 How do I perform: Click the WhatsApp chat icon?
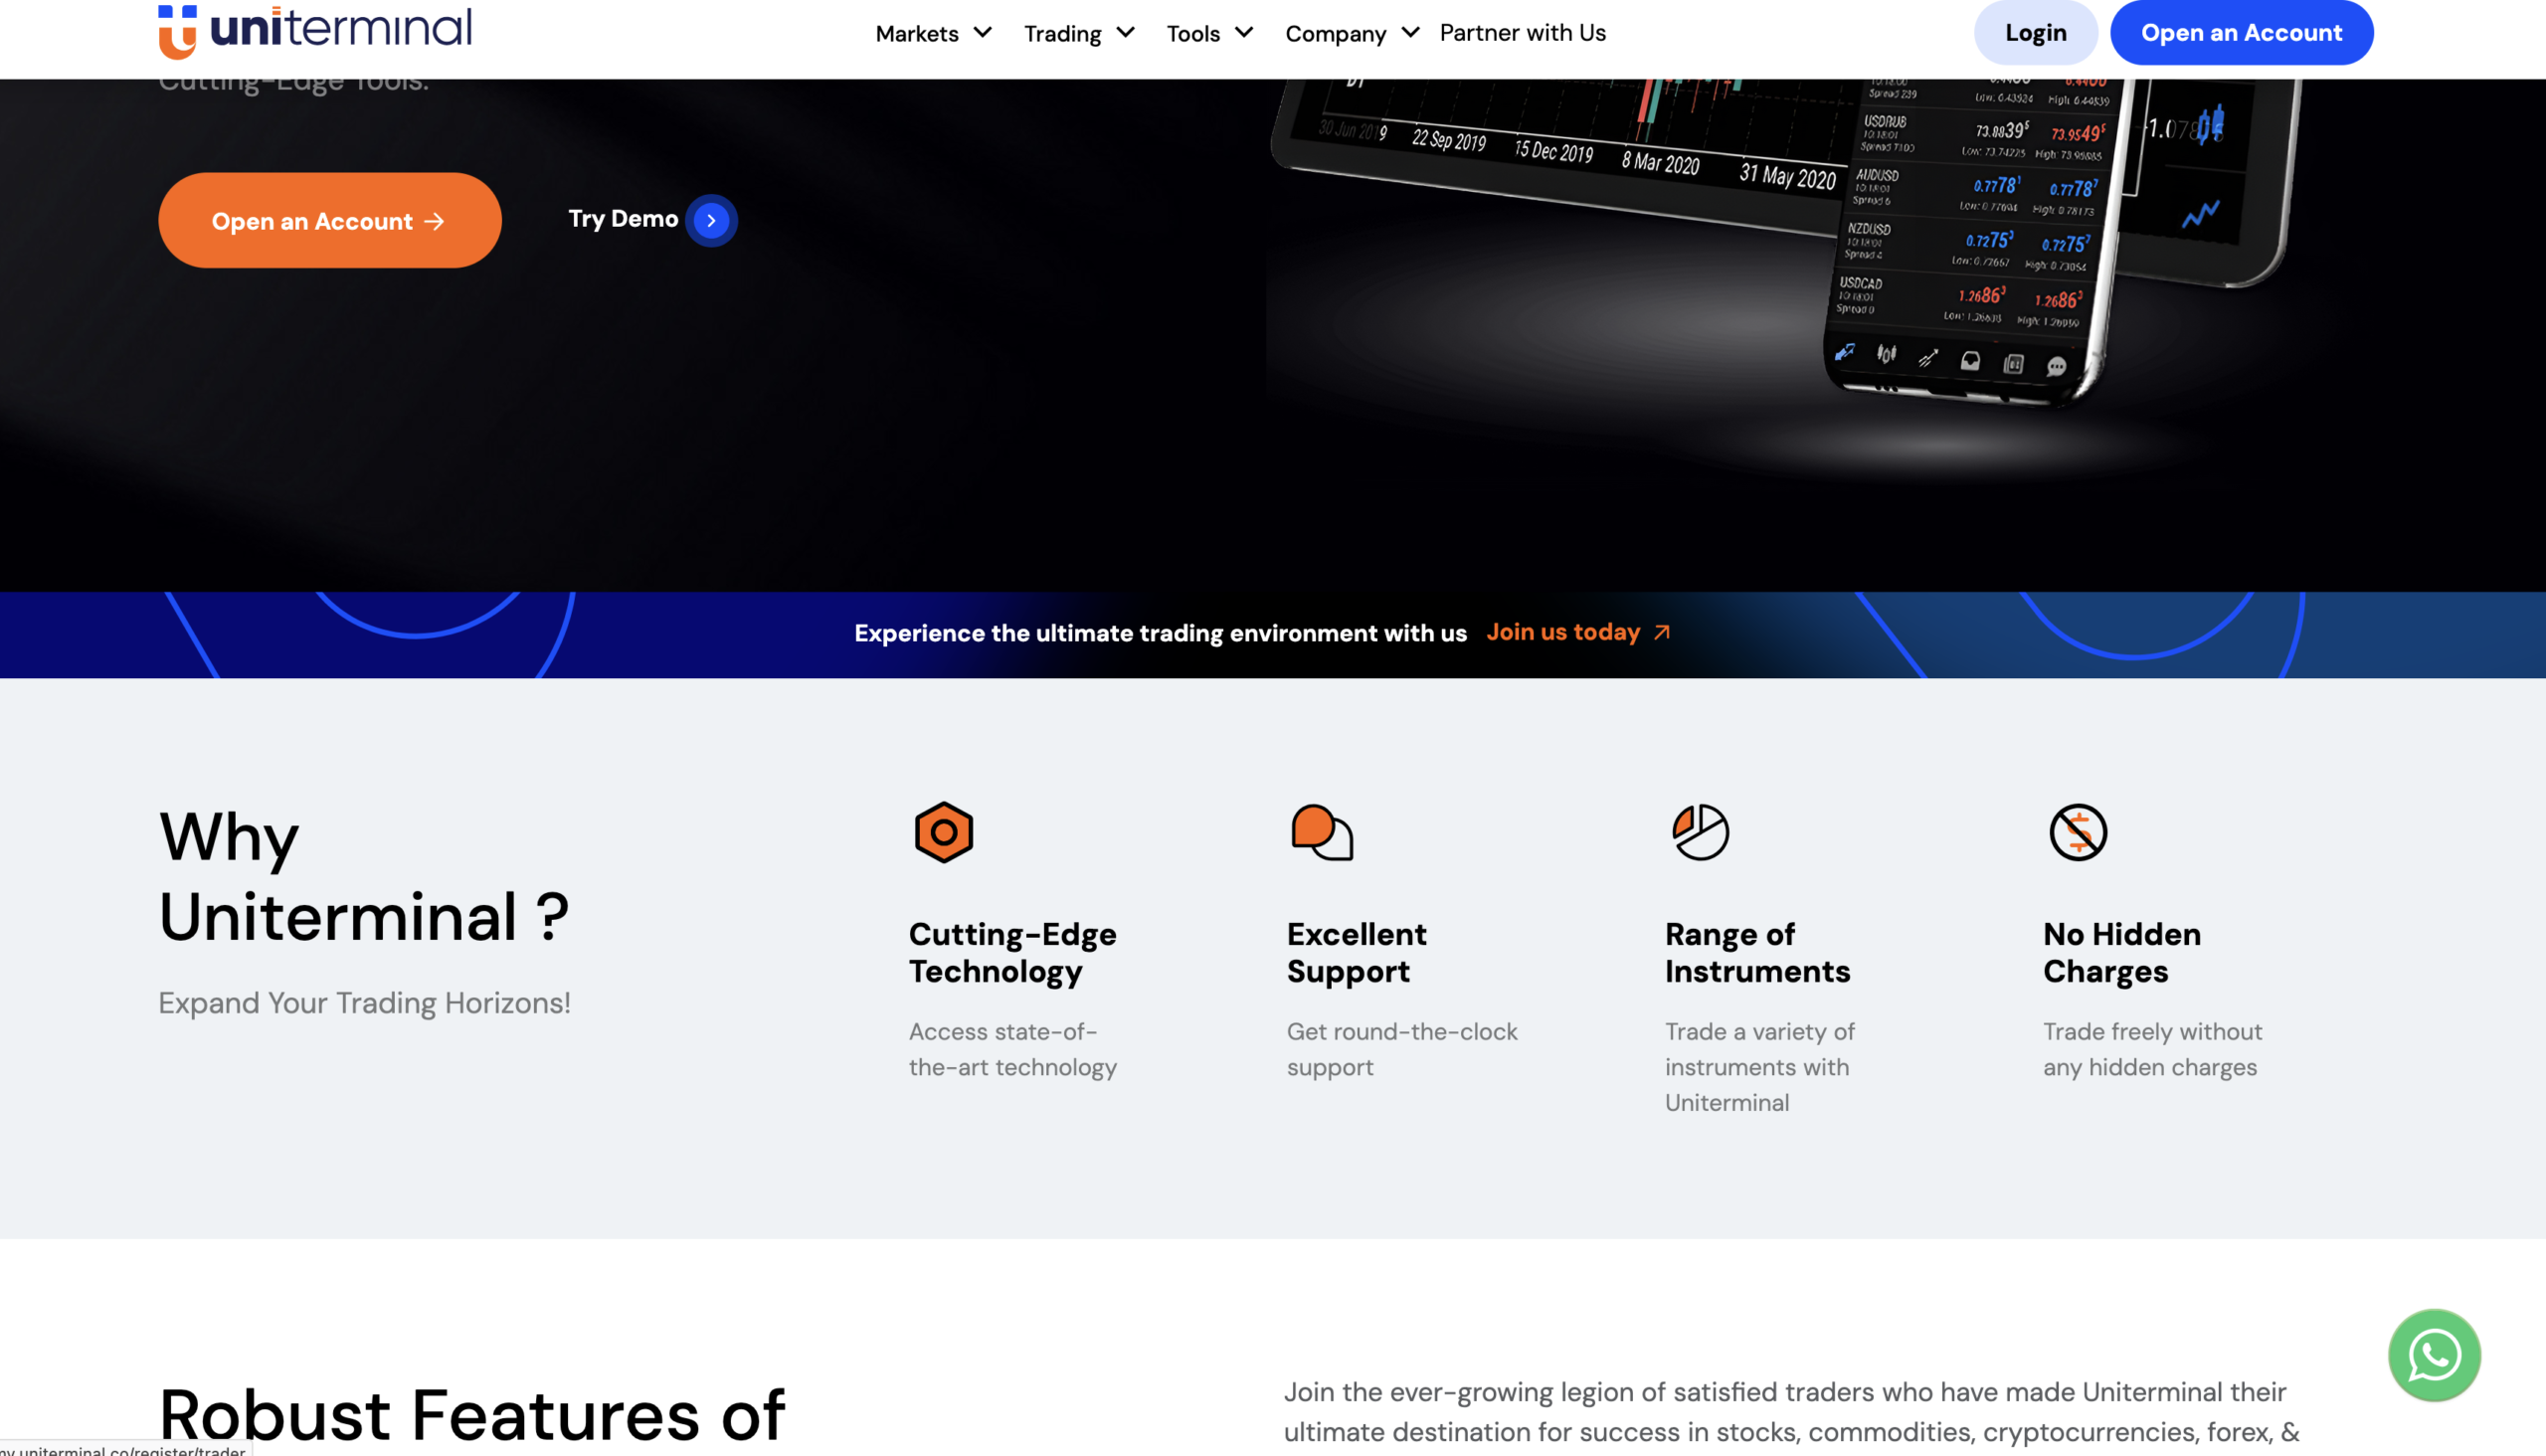pos(2433,1355)
